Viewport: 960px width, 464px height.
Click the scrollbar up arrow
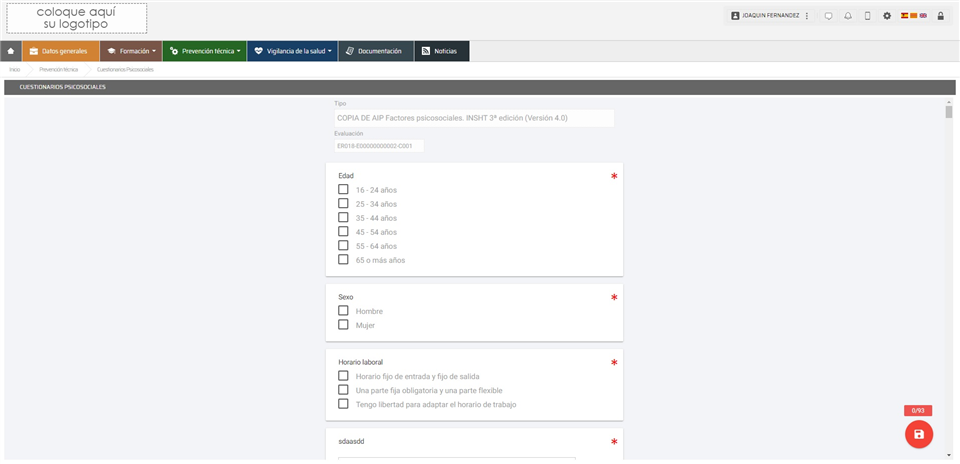tap(949, 102)
